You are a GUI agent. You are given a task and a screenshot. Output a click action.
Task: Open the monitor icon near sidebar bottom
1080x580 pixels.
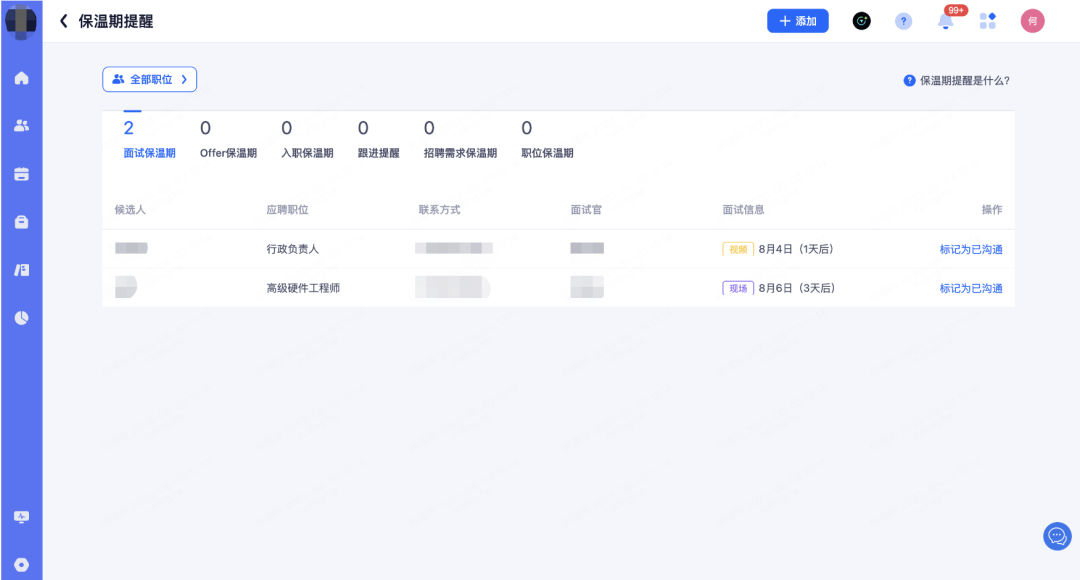(x=21, y=517)
